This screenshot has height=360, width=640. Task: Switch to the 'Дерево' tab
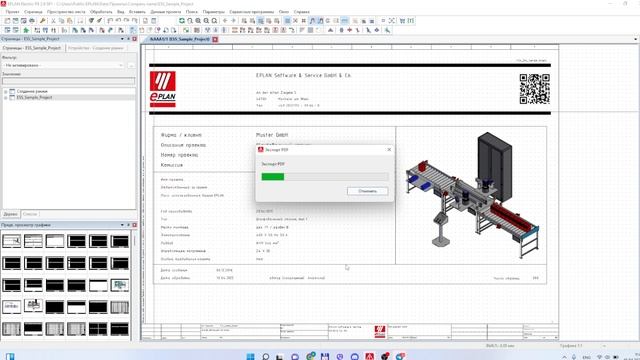pos(11,214)
